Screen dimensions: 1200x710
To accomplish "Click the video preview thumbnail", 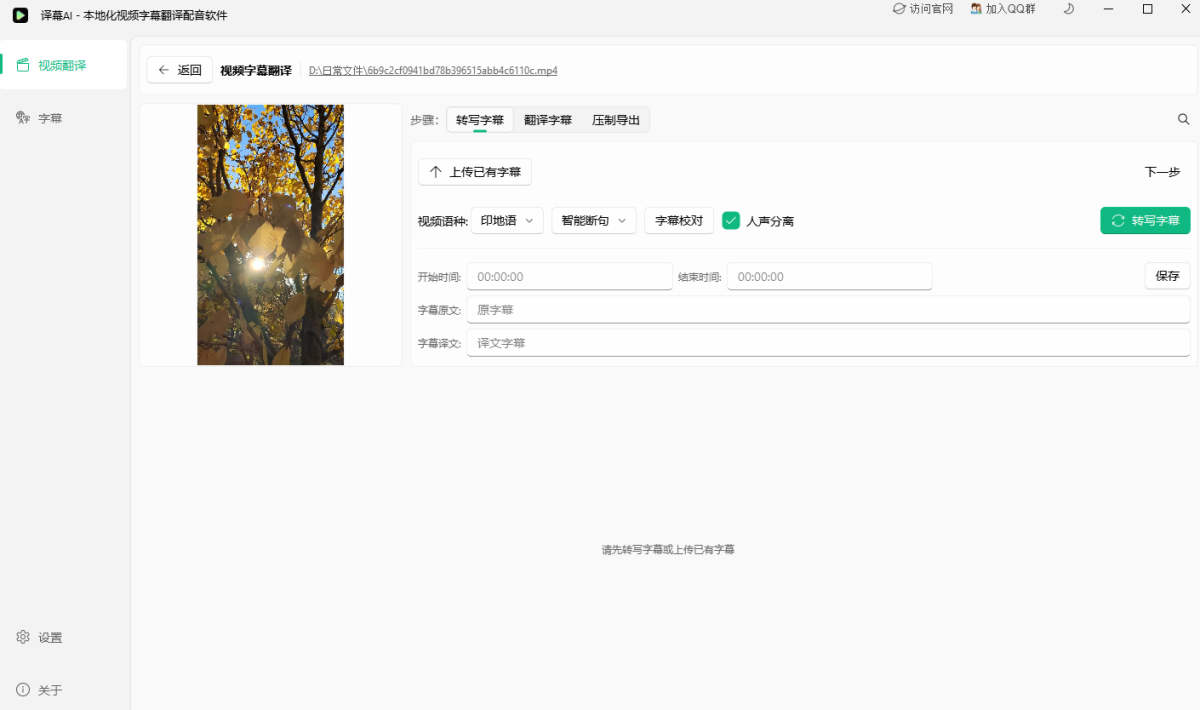I will [x=270, y=235].
